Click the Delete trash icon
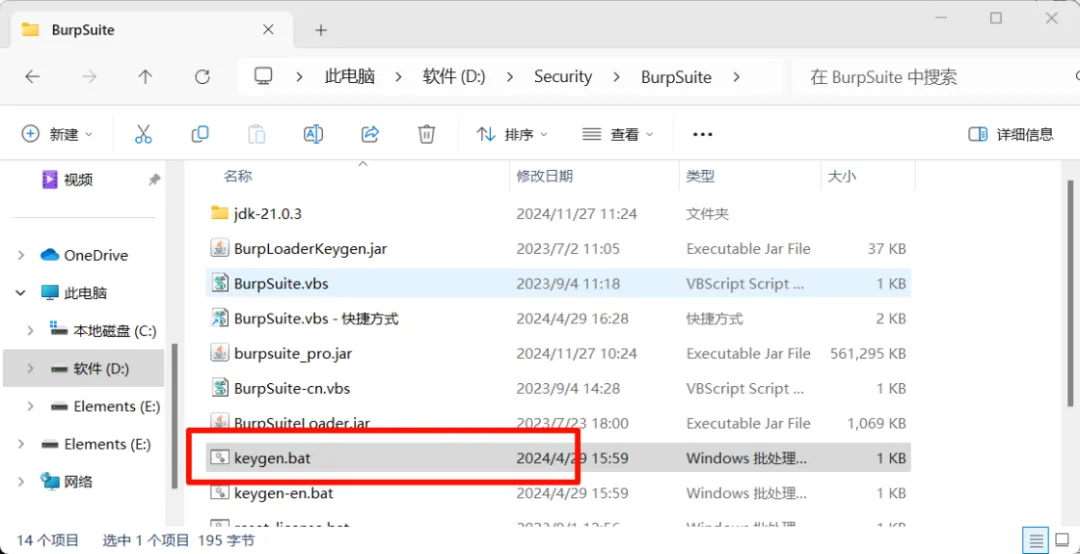Image resolution: width=1080 pixels, height=554 pixels. [427, 134]
